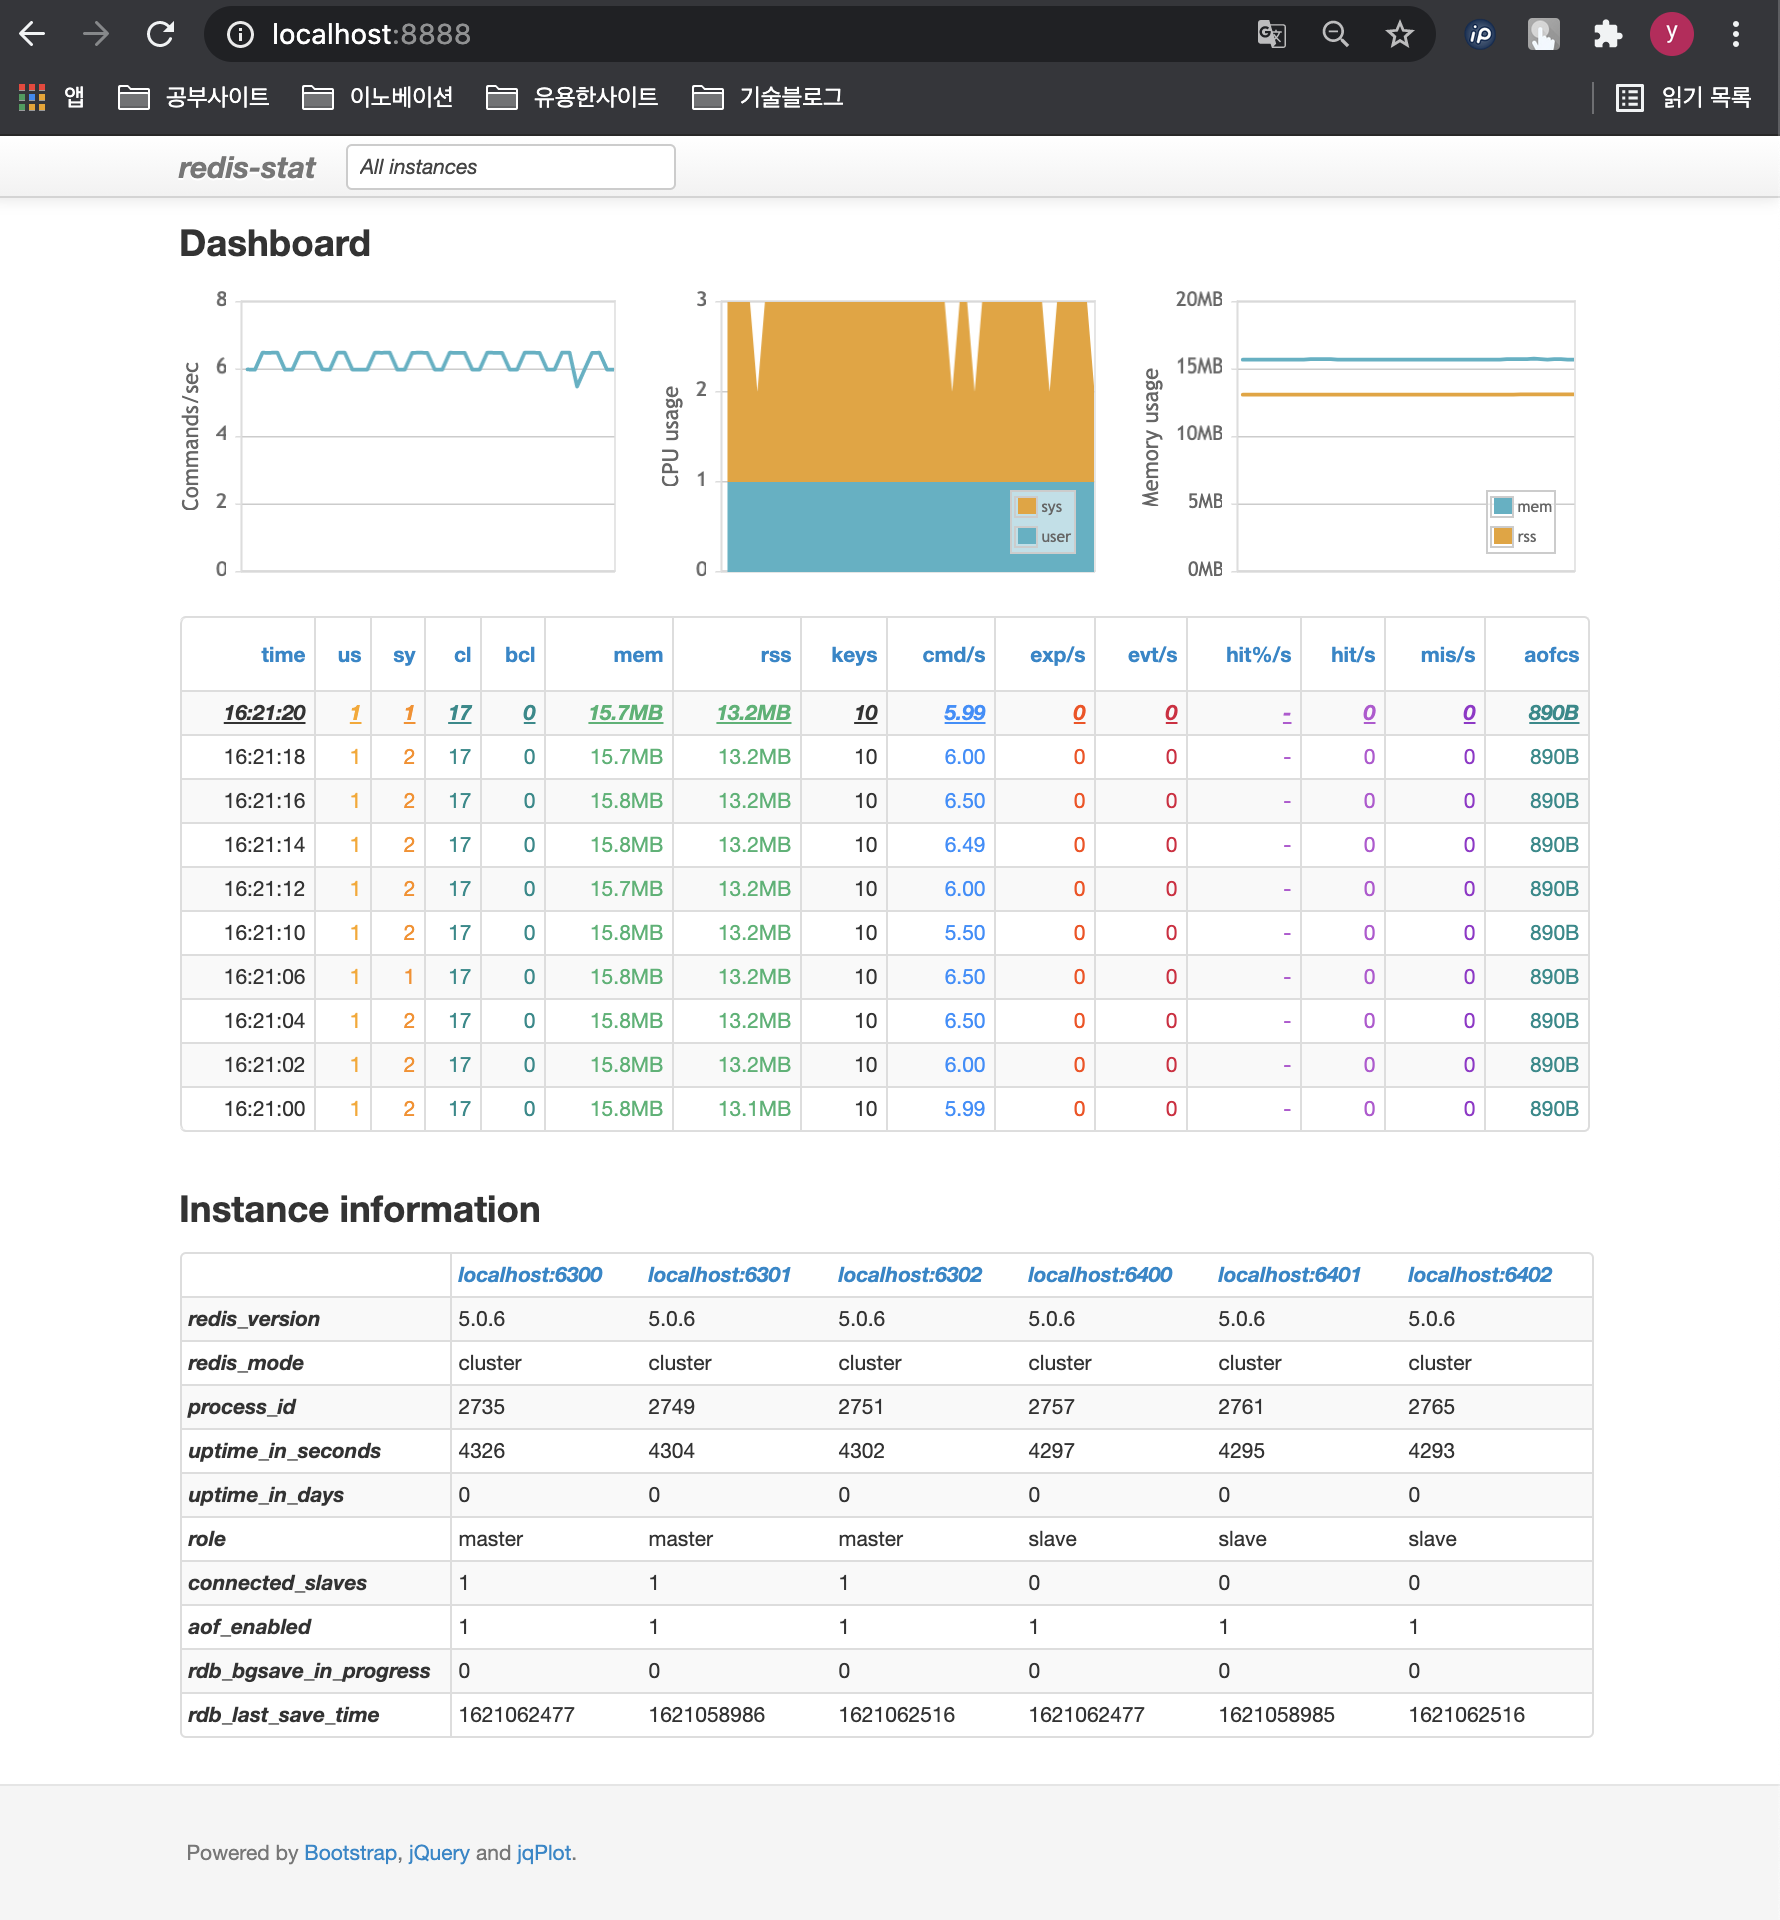Click the time column header
Viewport: 1780px width, 1920px height.
point(283,654)
